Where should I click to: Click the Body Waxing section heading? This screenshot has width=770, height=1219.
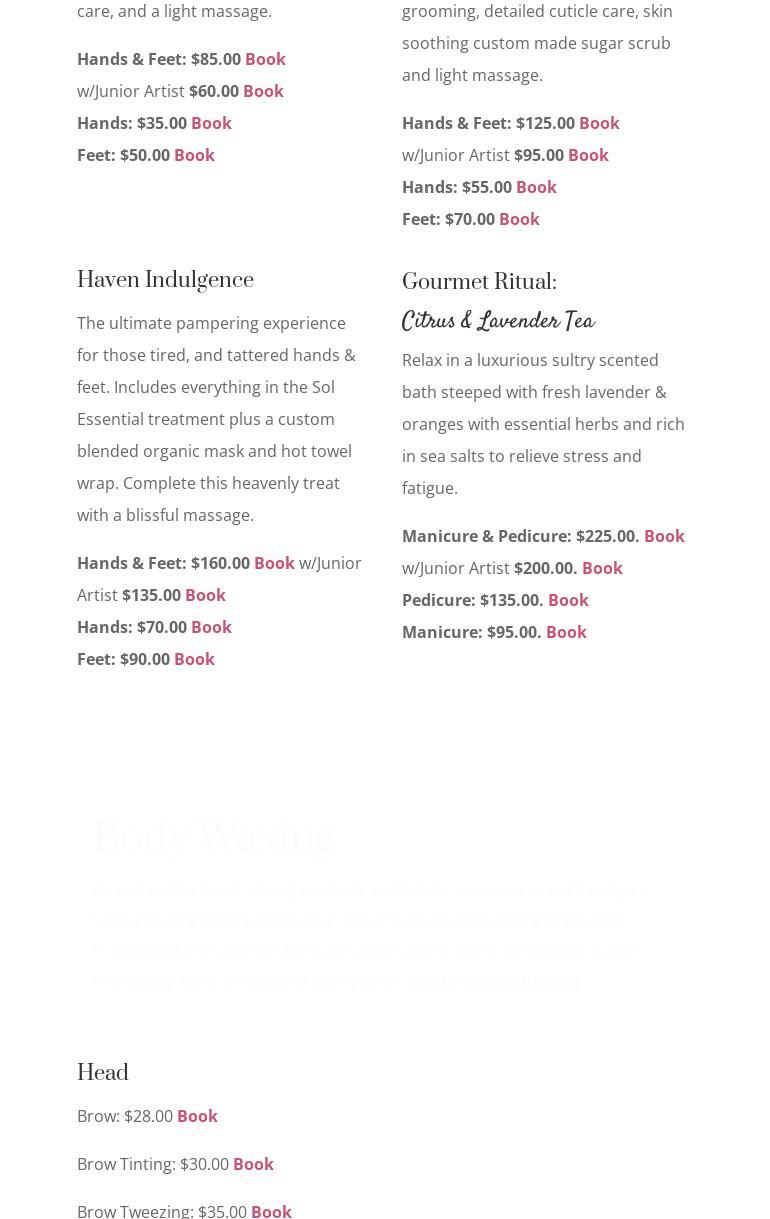coord(213,838)
